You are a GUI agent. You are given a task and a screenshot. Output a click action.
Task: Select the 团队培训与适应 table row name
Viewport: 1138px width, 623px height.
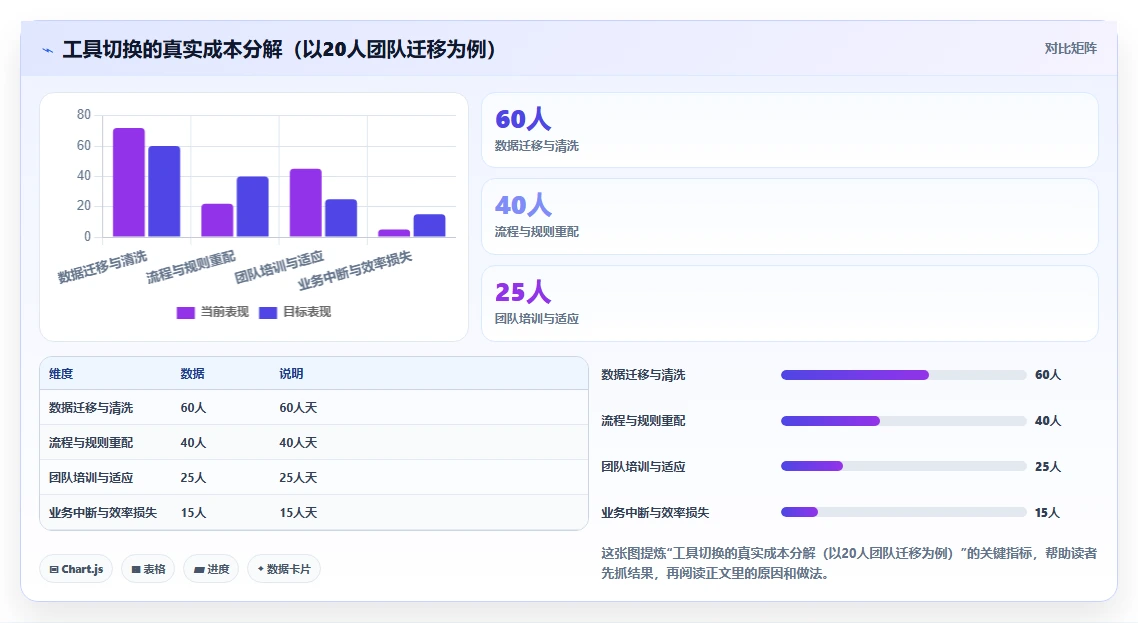pos(91,478)
